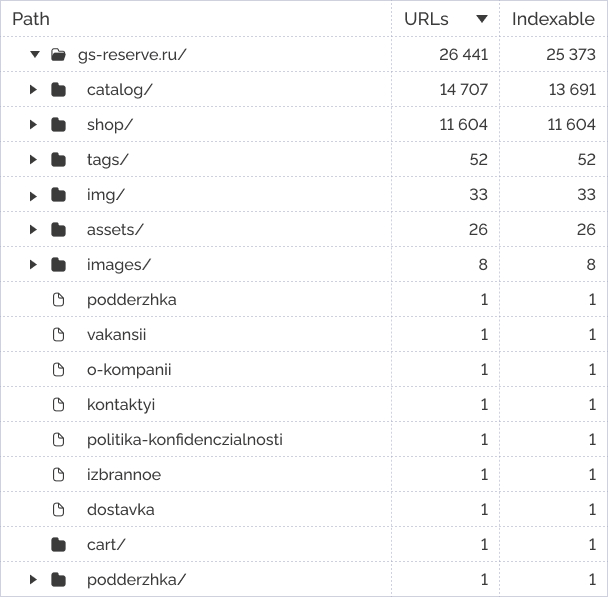Click the cart/ folder icon

tap(58, 545)
